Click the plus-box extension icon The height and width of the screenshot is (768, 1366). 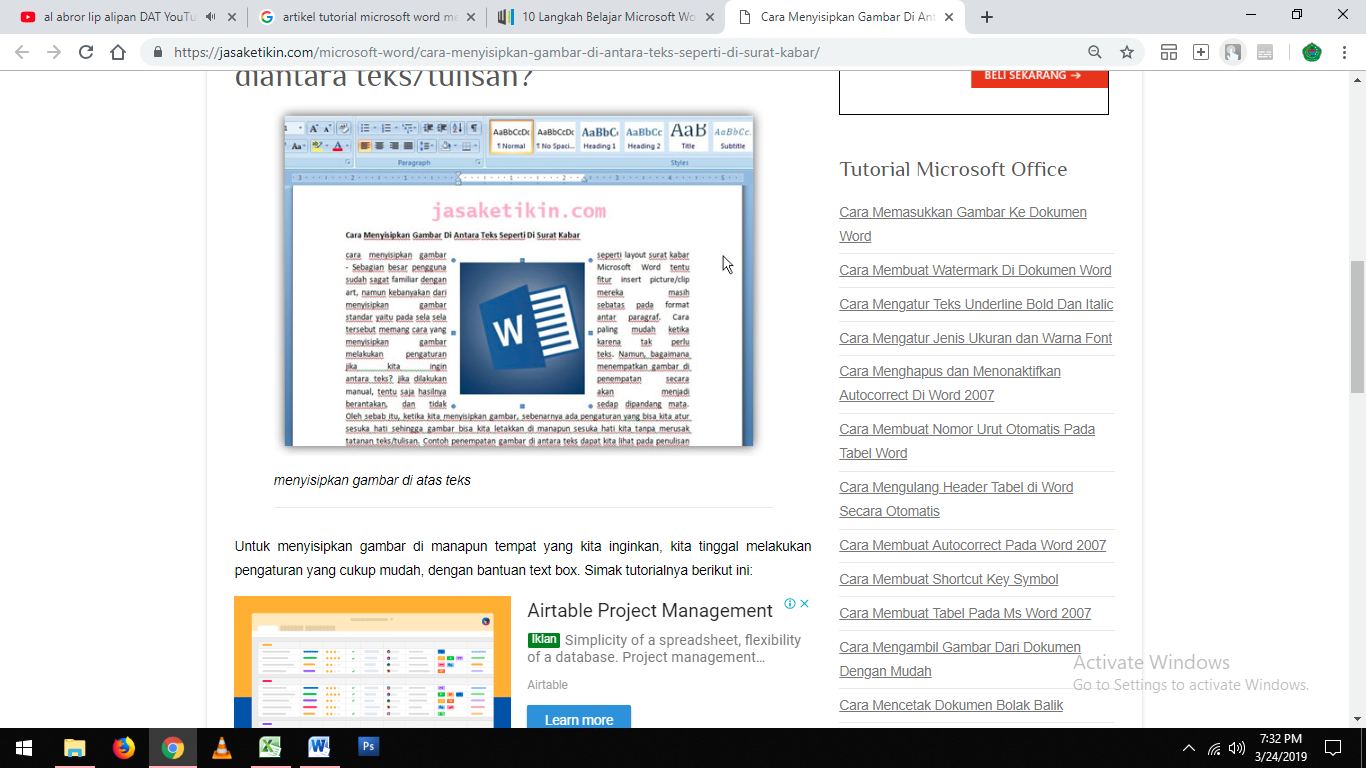[1201, 52]
